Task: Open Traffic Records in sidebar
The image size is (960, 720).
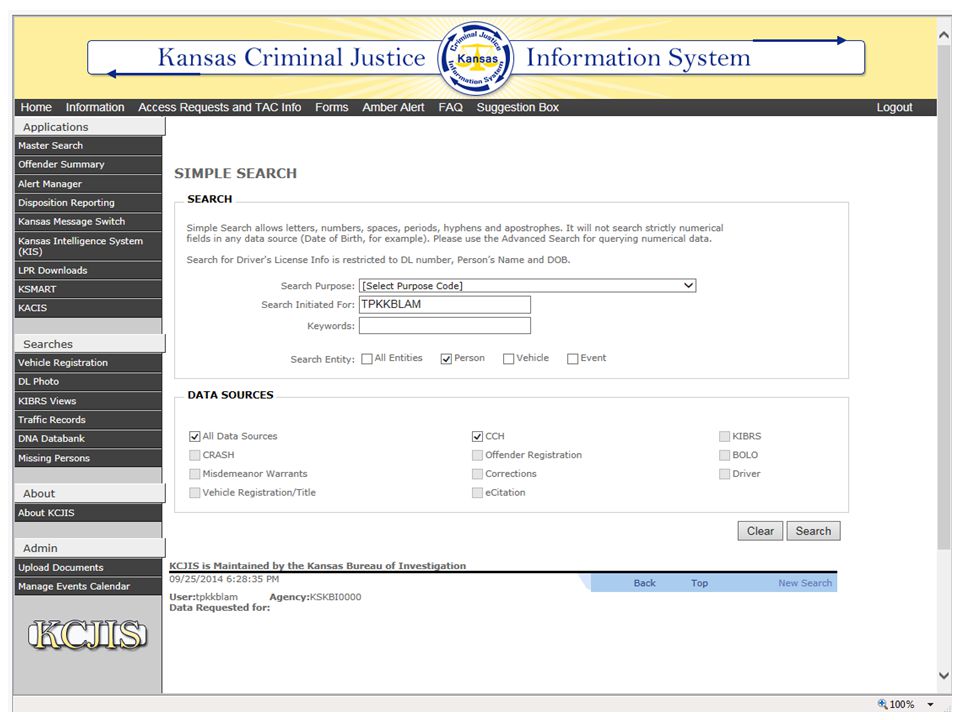Action: [88, 420]
